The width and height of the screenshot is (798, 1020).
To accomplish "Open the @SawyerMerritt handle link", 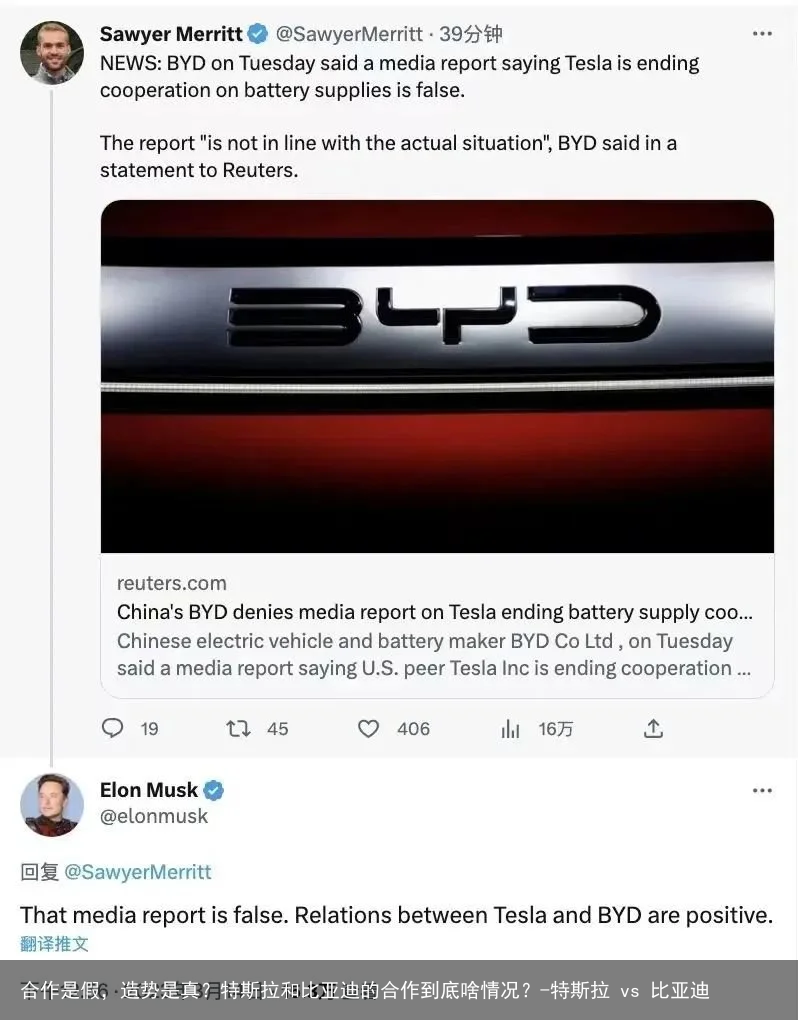I will [349, 33].
